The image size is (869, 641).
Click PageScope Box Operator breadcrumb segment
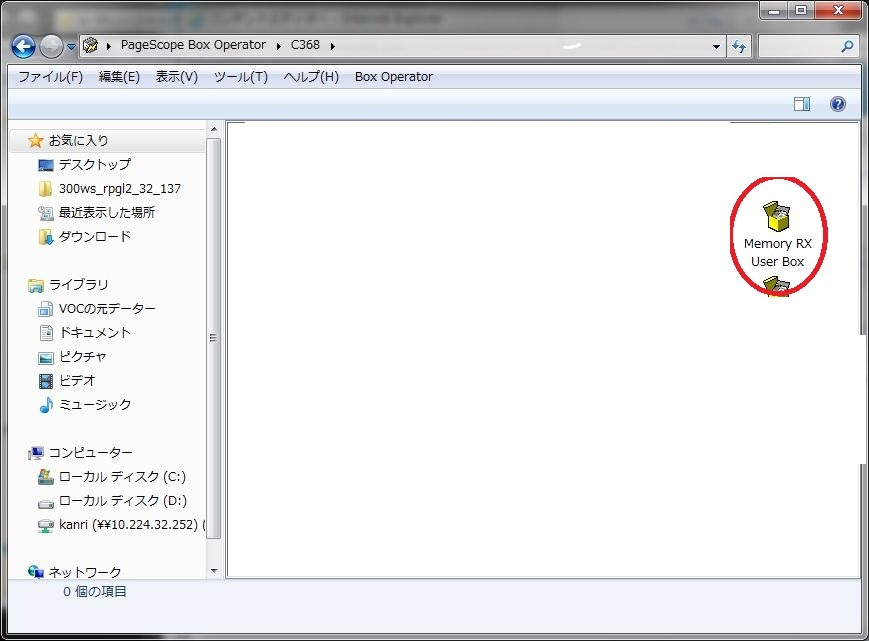193,45
